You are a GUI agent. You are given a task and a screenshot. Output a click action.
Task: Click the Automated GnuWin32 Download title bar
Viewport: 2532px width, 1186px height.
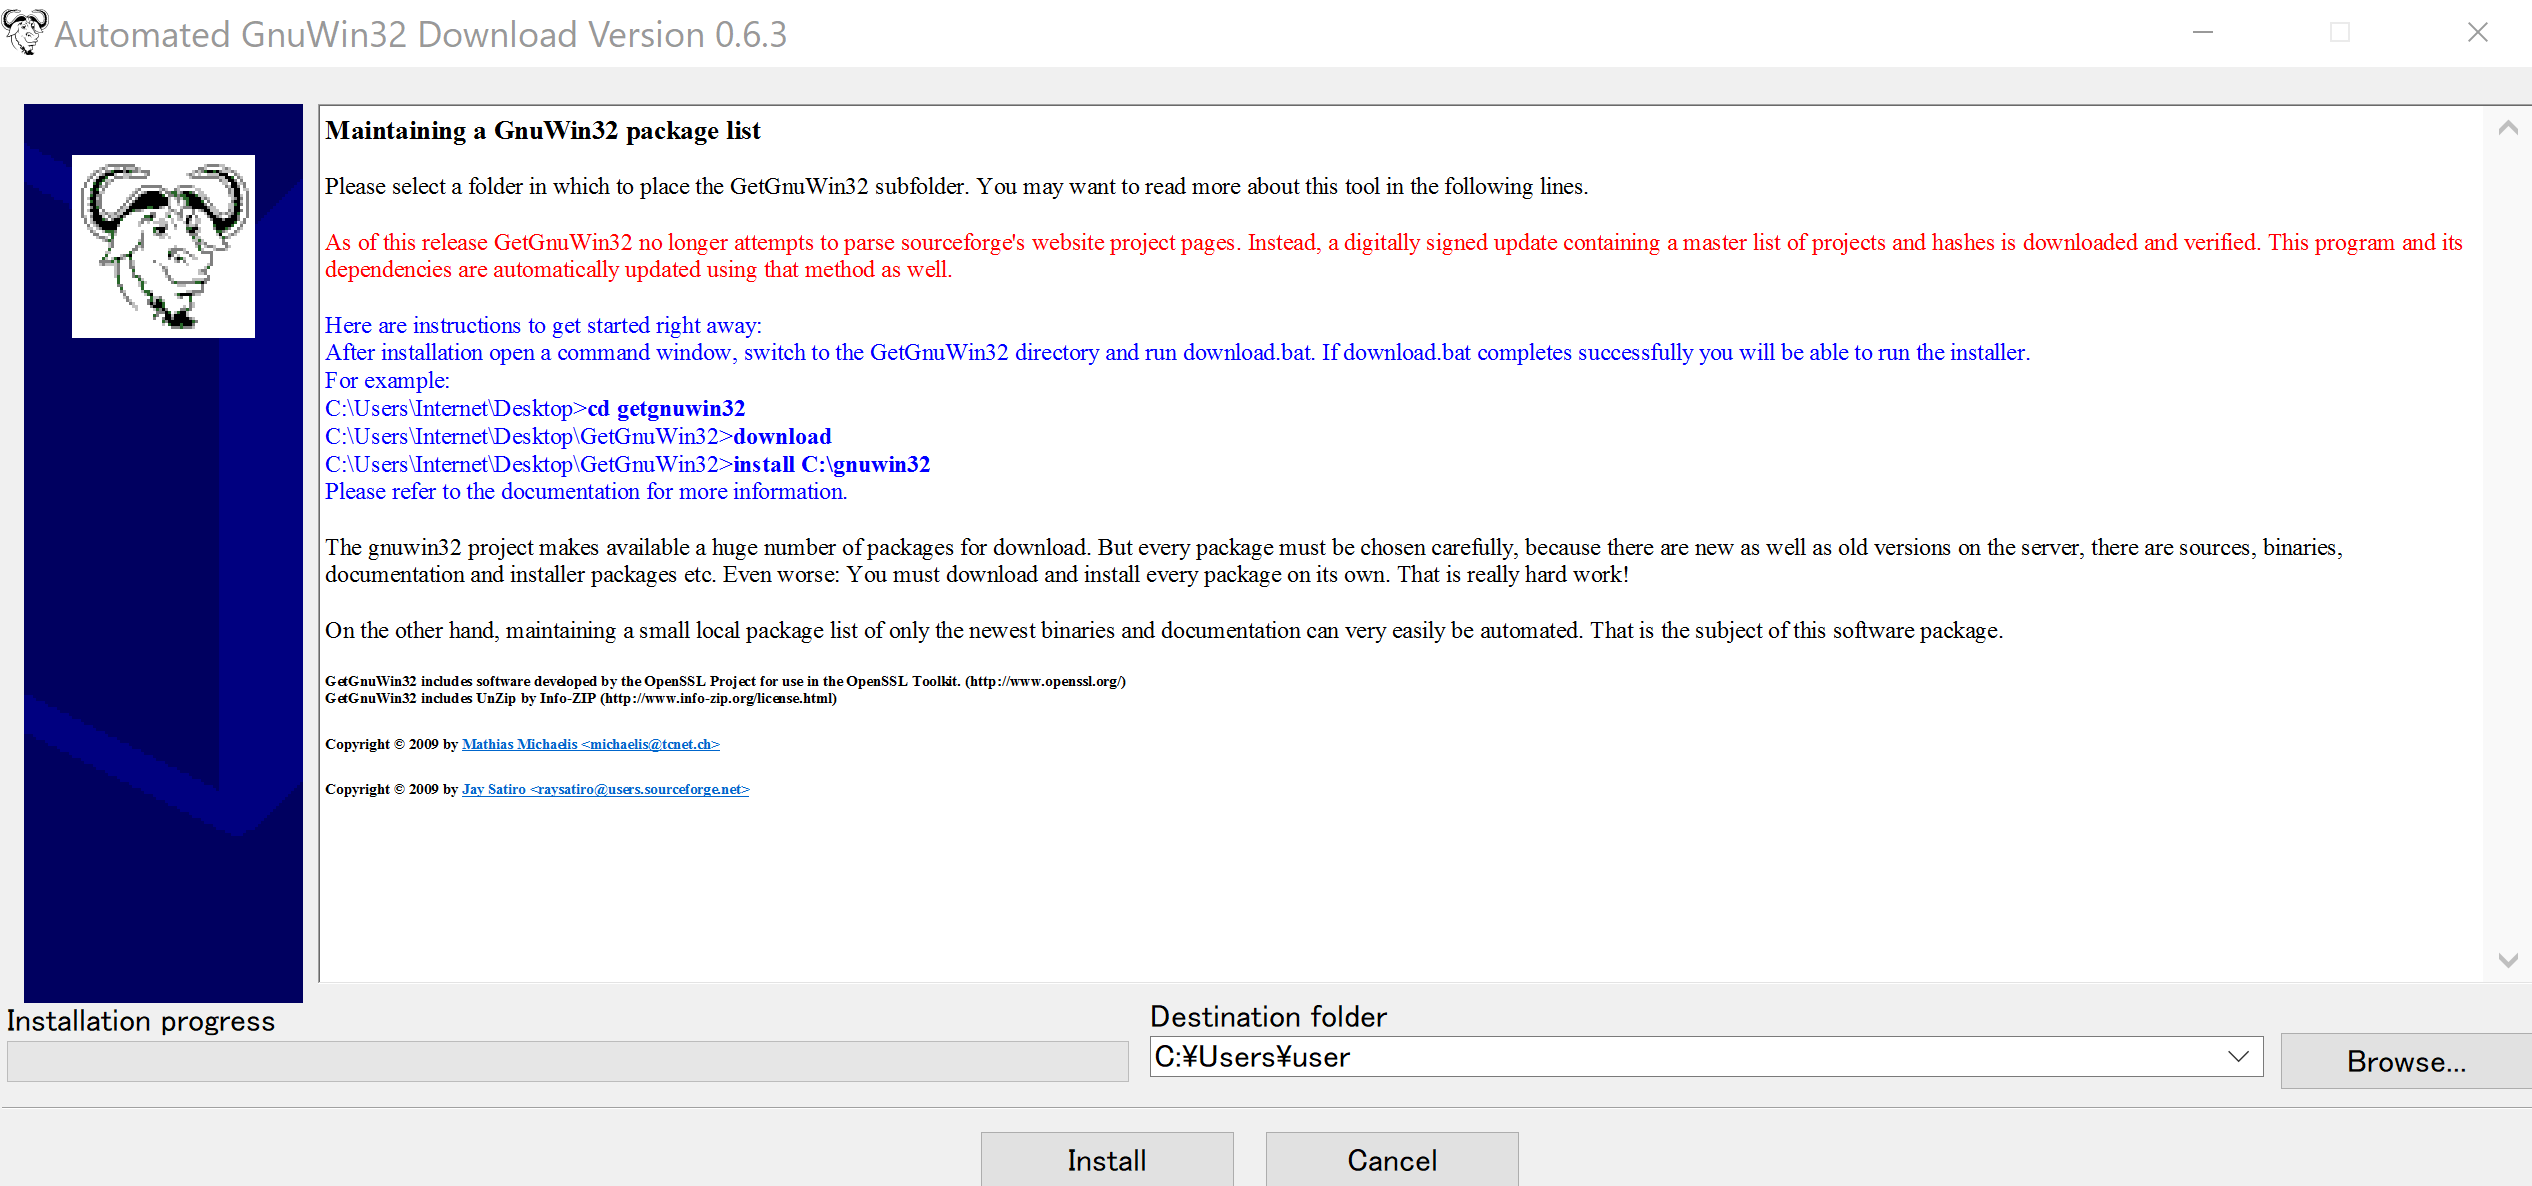420,33
